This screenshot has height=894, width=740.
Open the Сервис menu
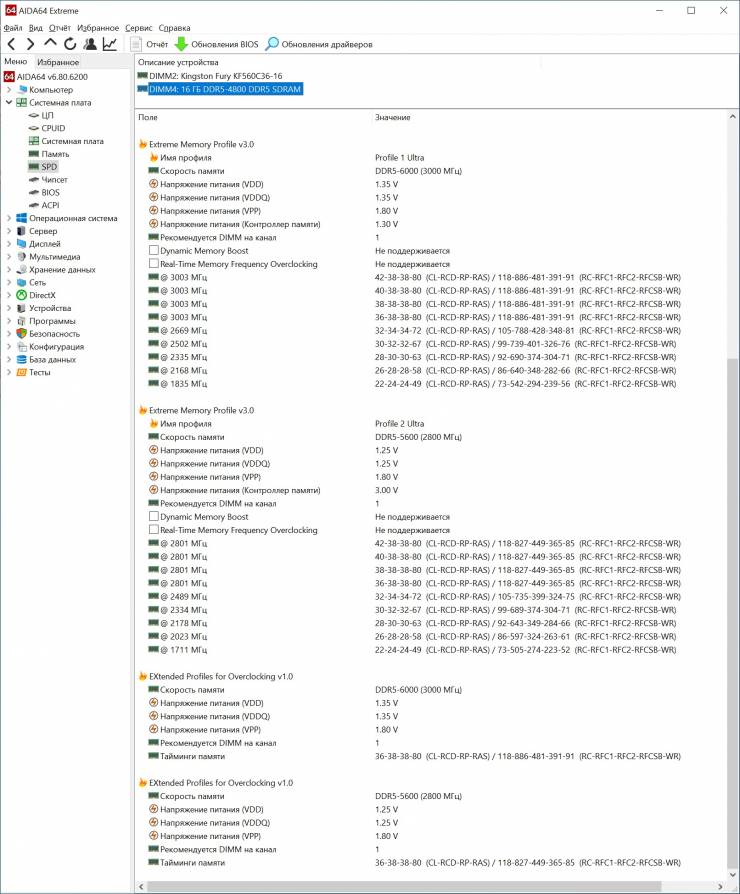click(x=139, y=27)
